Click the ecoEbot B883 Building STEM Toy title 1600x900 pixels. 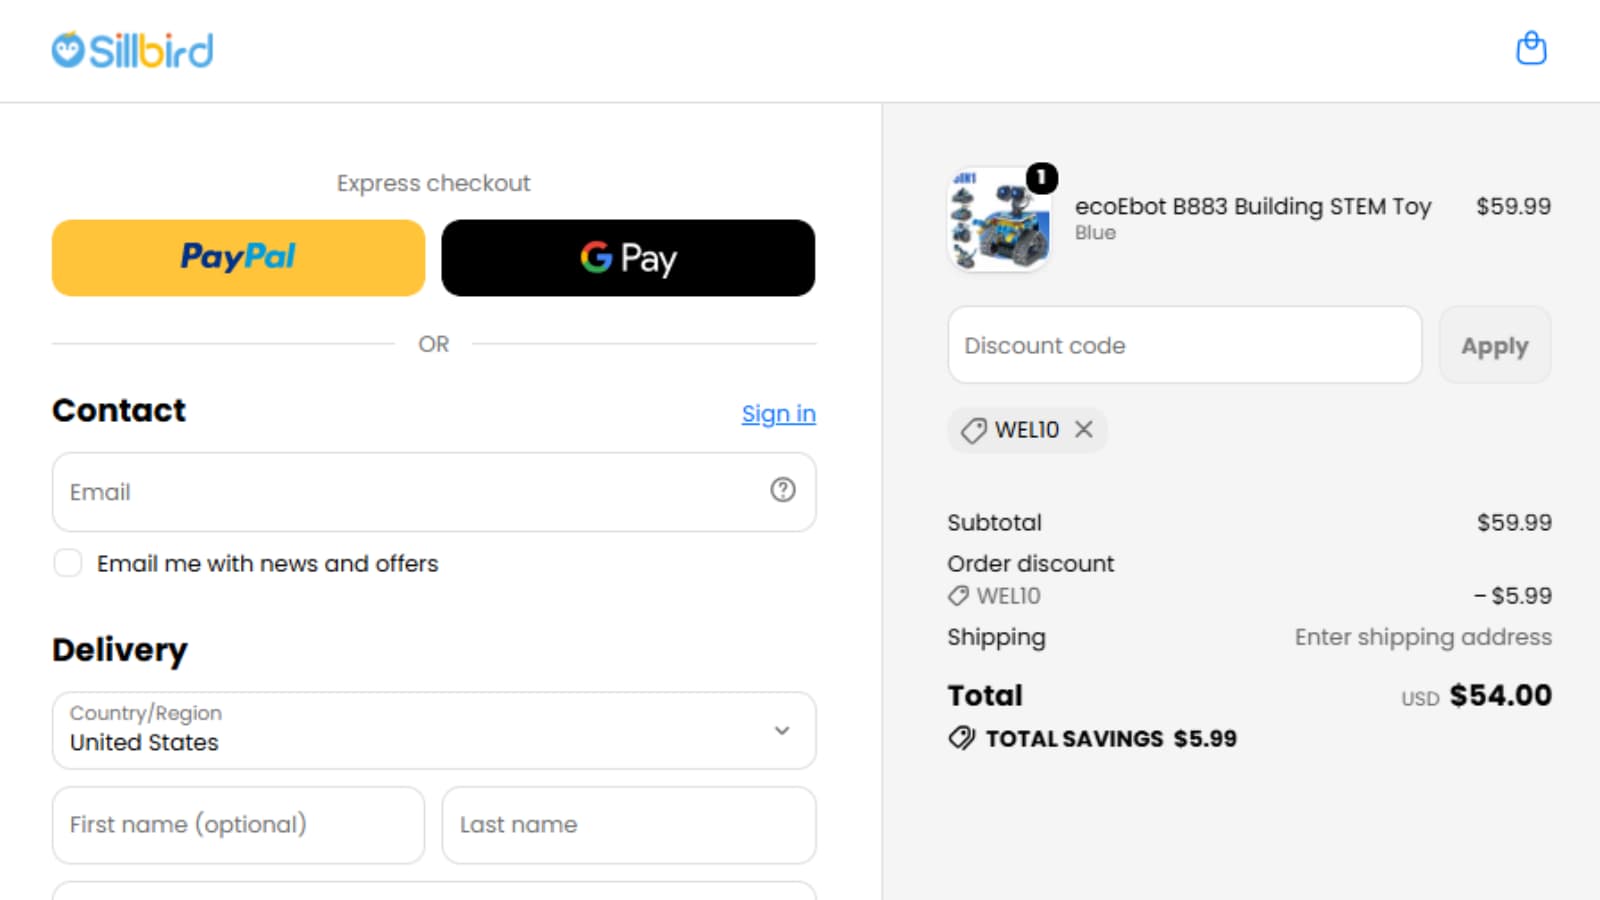click(x=1253, y=206)
